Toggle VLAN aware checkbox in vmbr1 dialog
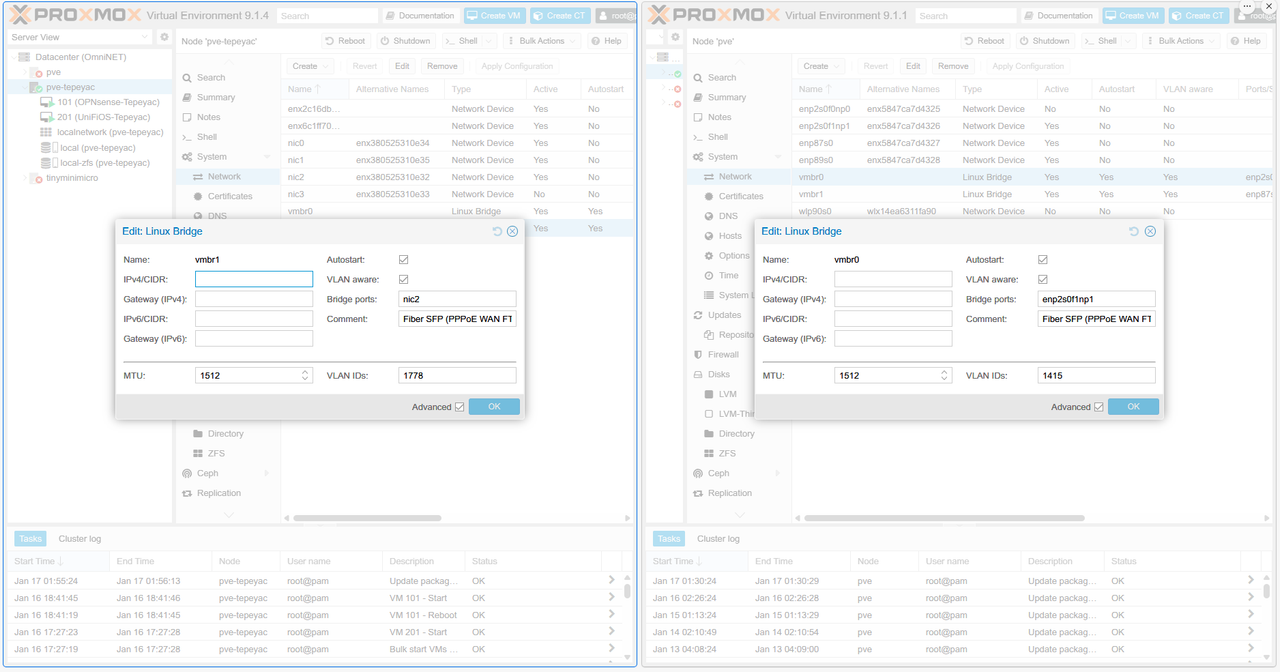The height and width of the screenshot is (672, 1280). [x=404, y=279]
